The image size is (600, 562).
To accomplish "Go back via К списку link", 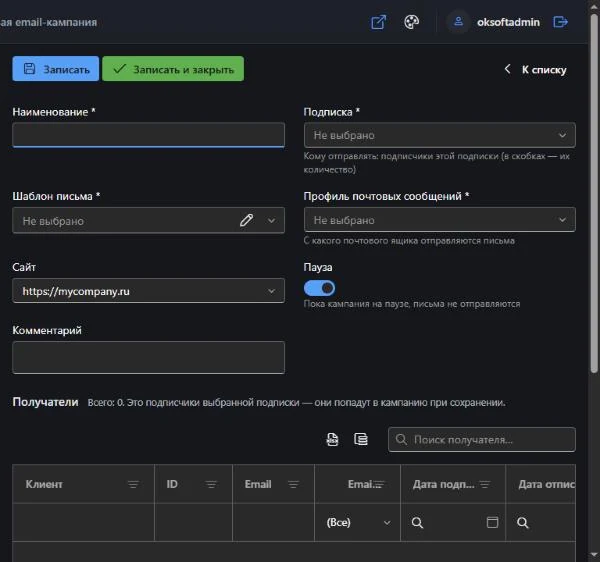I will click(535, 70).
